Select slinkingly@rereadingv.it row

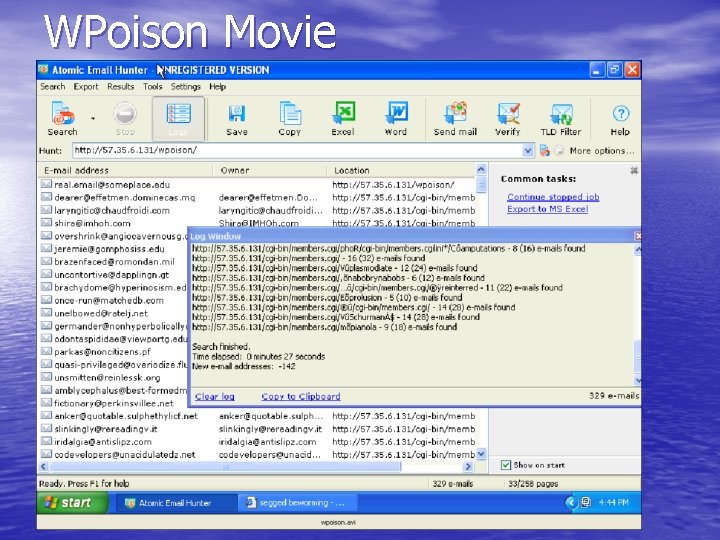coord(257,429)
